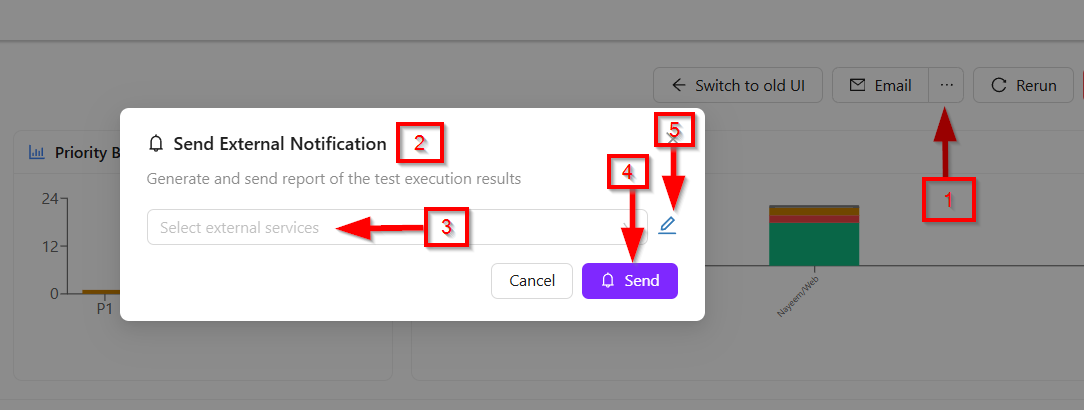1084x410 pixels.
Task: Click the P1 label under the chart
Action: (104, 309)
